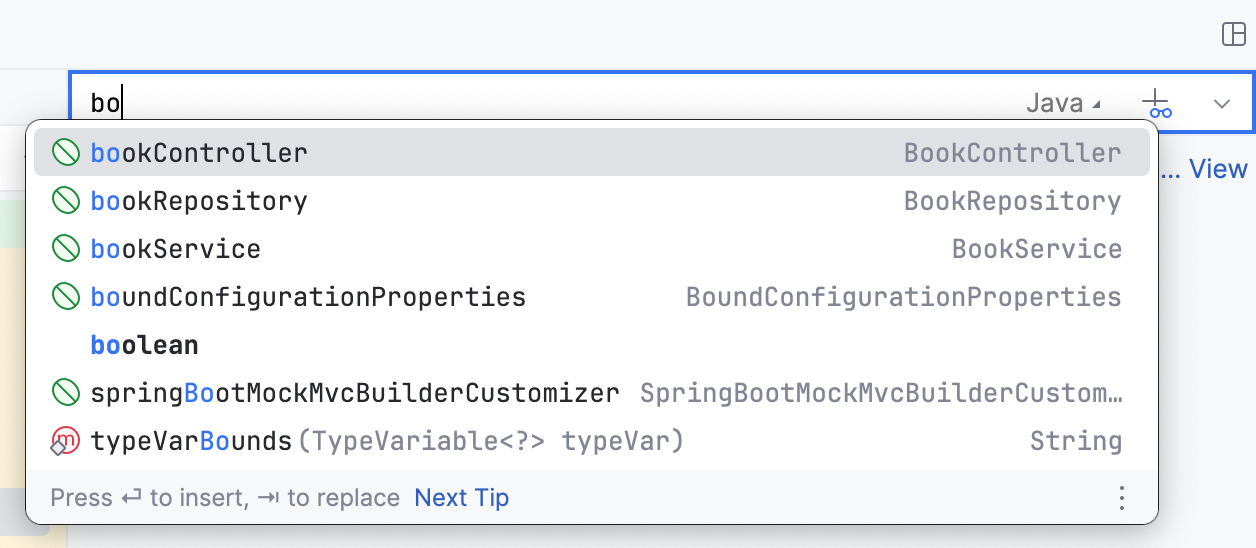Click the bookRepository bean icon
This screenshot has height=548, width=1256.
[x=66, y=201]
